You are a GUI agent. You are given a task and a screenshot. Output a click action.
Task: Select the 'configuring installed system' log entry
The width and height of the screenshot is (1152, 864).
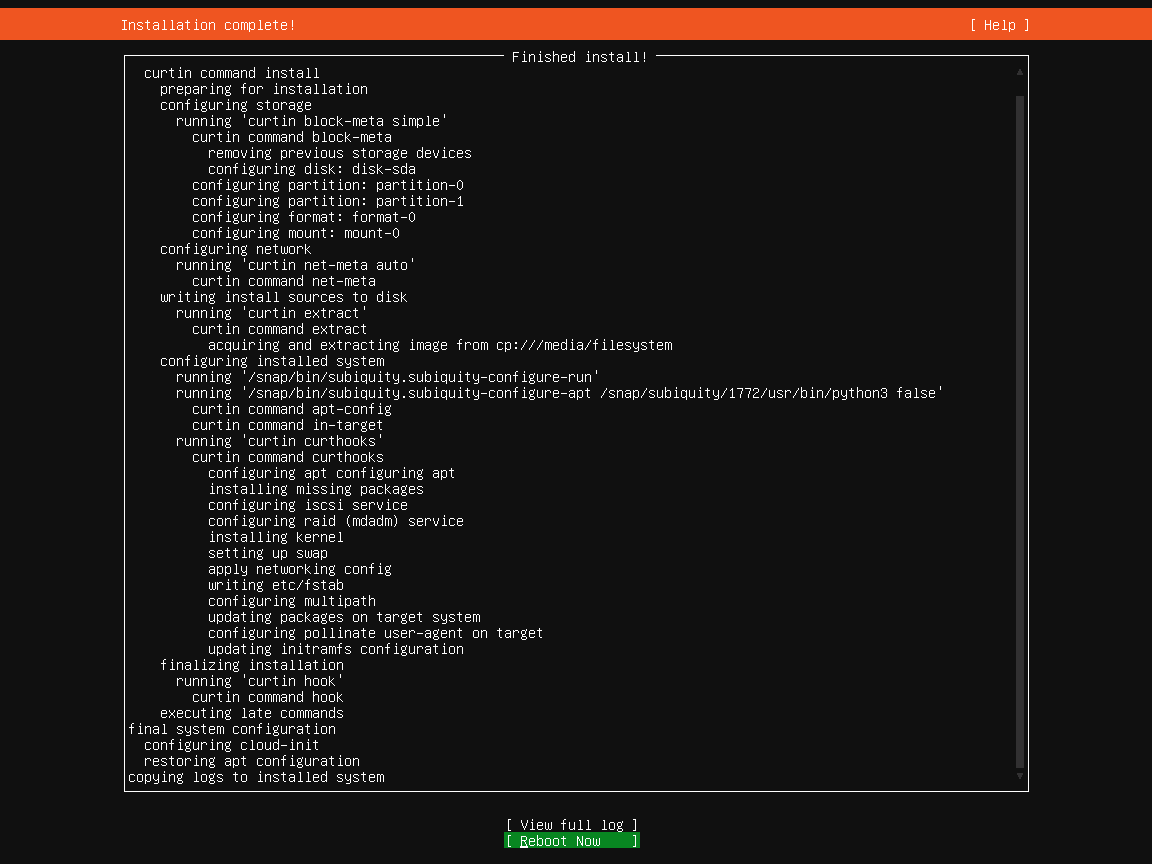[x=272, y=361]
